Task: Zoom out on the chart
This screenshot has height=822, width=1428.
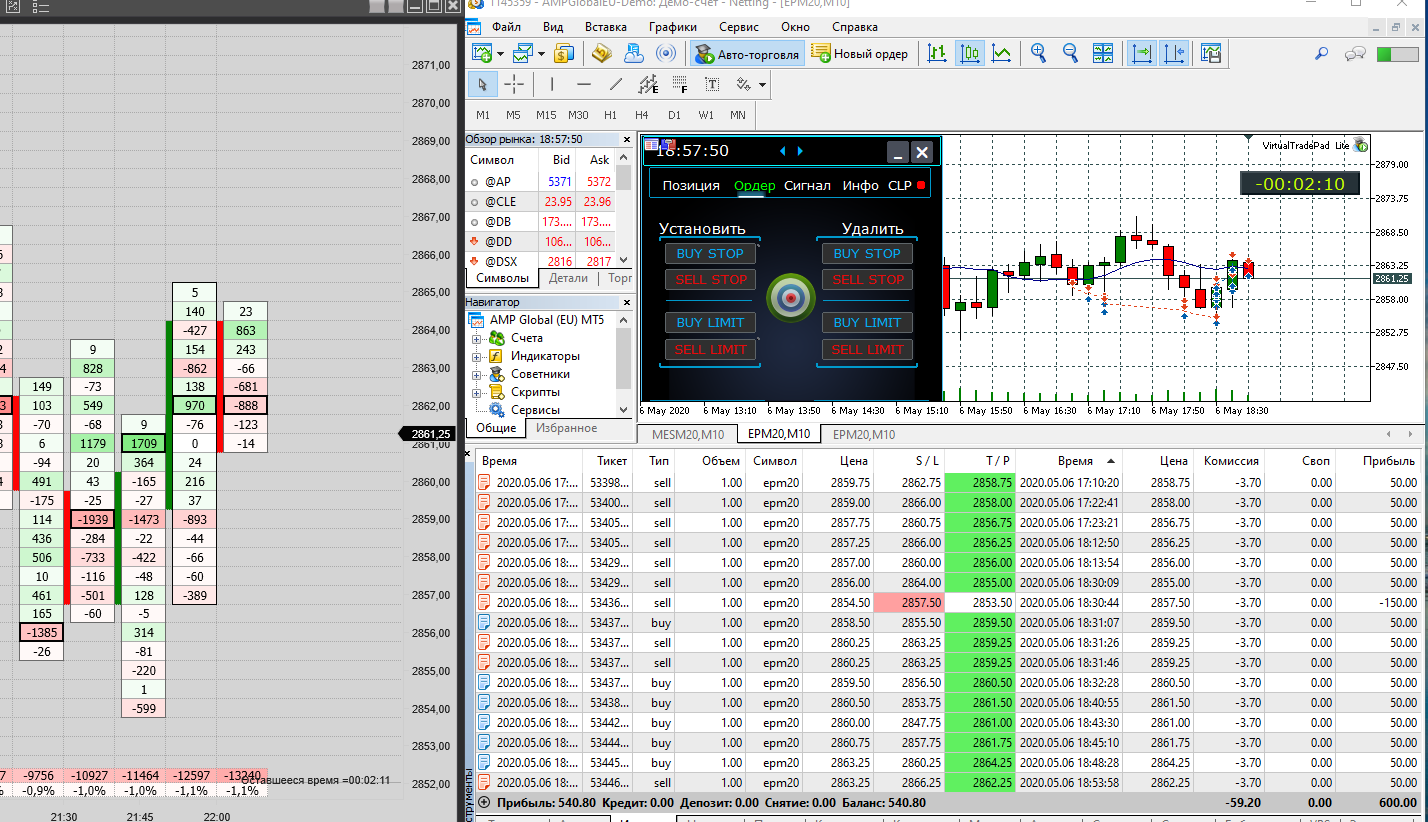Action: [1070, 54]
